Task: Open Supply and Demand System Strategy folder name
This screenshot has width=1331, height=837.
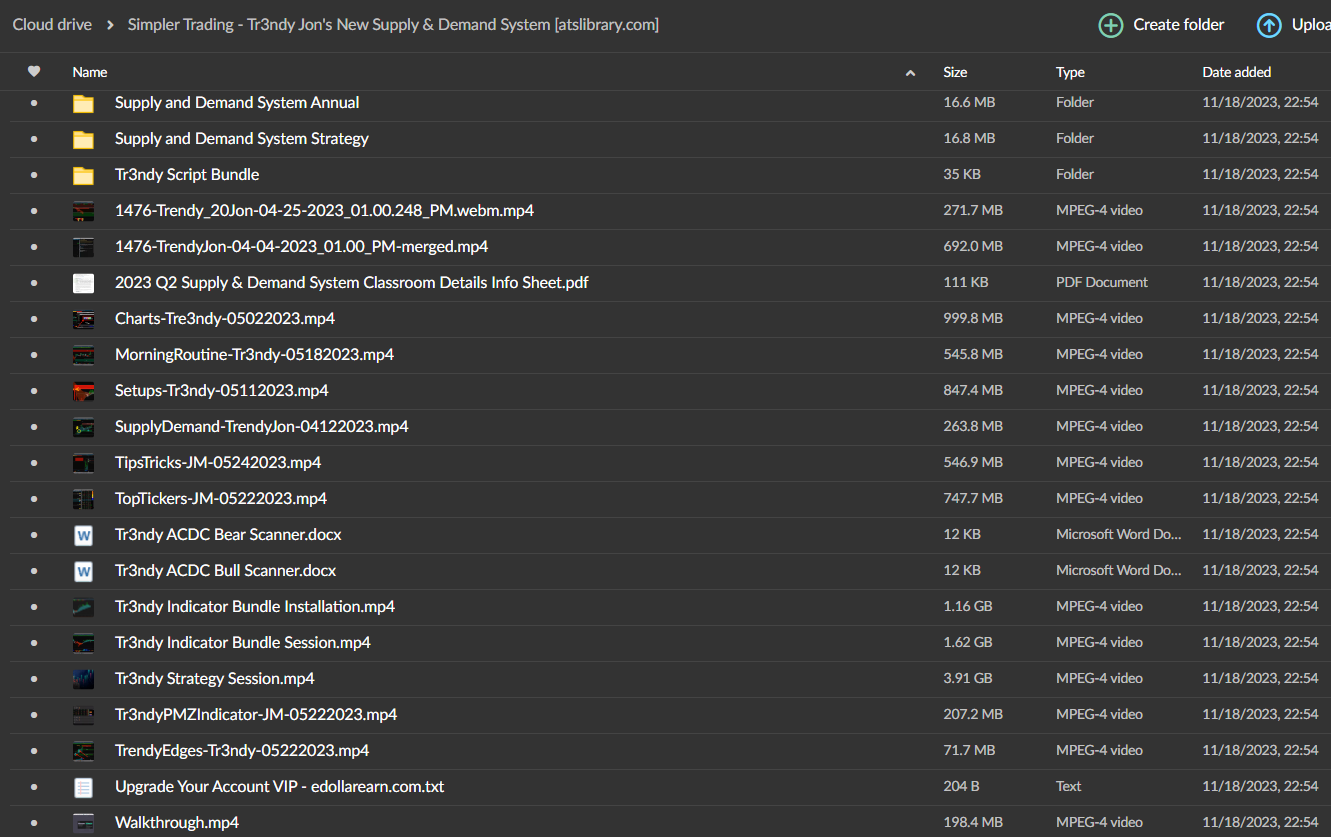Action: point(242,139)
